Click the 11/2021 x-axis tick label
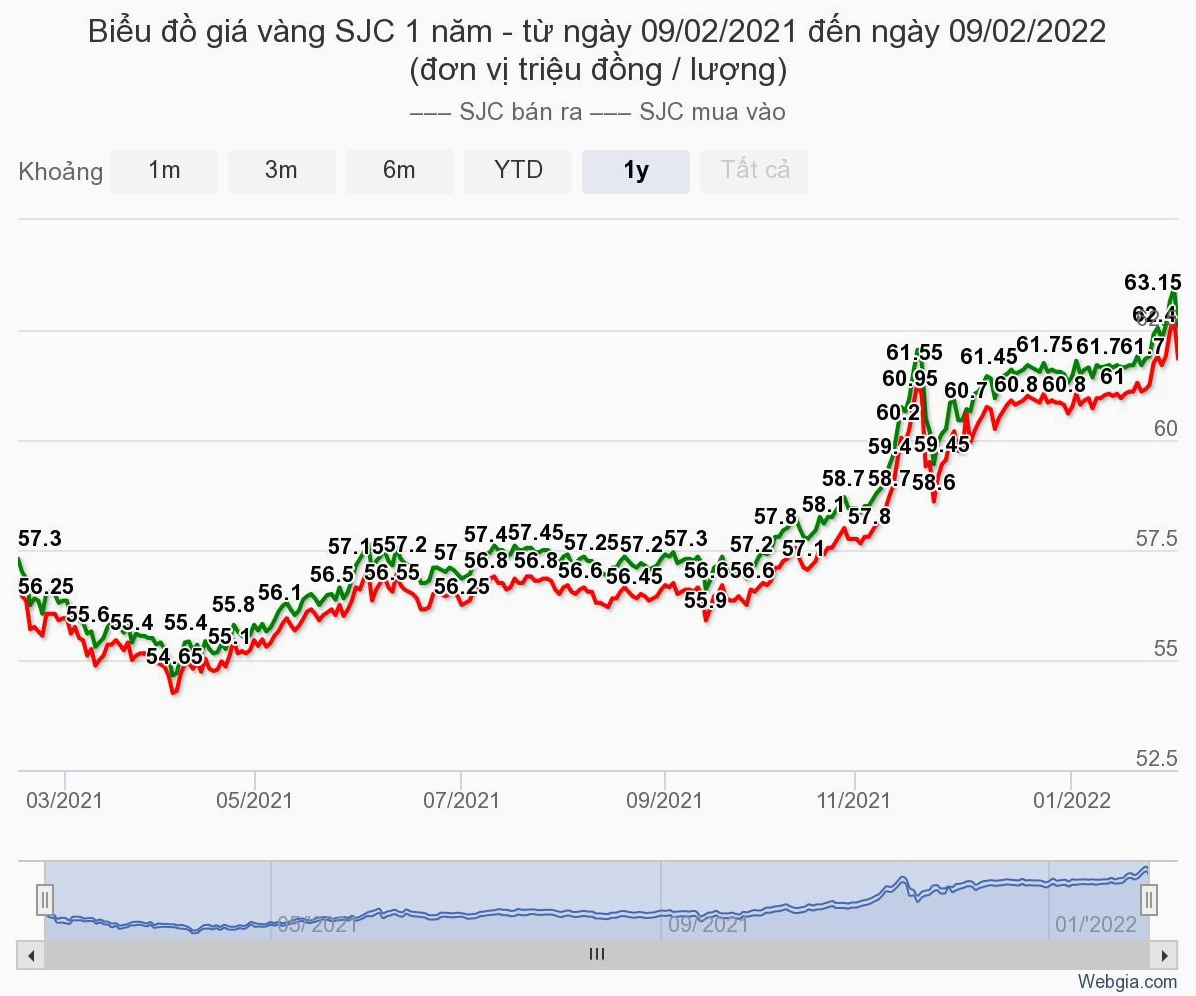Image resolution: width=1196 pixels, height=996 pixels. coord(854,801)
